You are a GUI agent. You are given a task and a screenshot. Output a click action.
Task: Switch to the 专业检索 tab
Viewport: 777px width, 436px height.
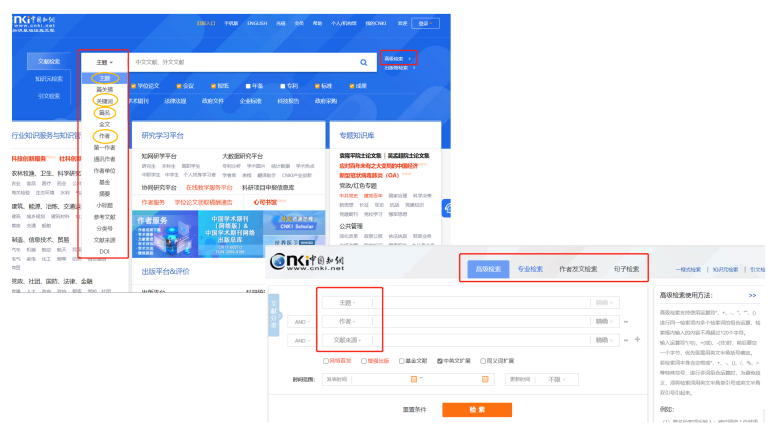pyautogui.click(x=530, y=269)
